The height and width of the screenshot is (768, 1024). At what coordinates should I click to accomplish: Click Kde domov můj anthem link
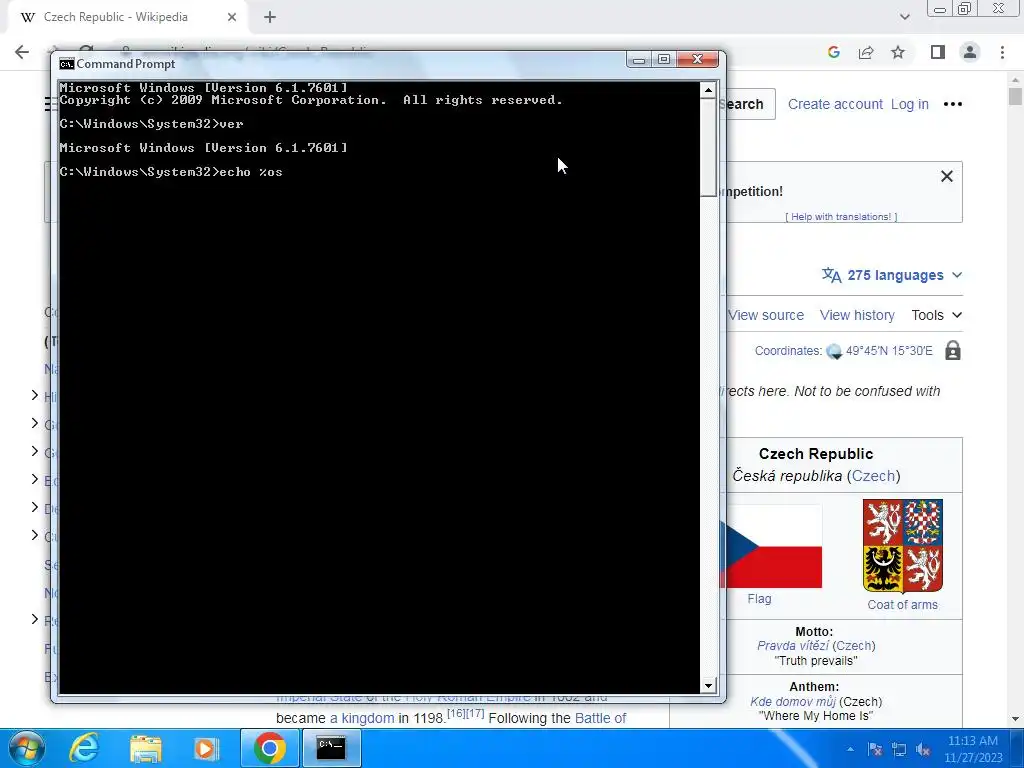point(793,701)
